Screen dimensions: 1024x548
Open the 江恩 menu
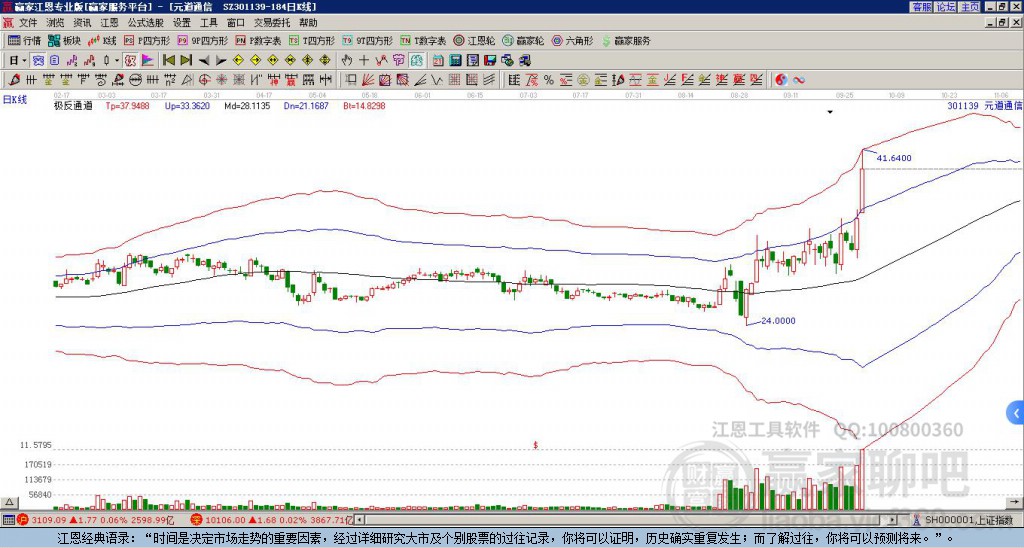pos(110,23)
